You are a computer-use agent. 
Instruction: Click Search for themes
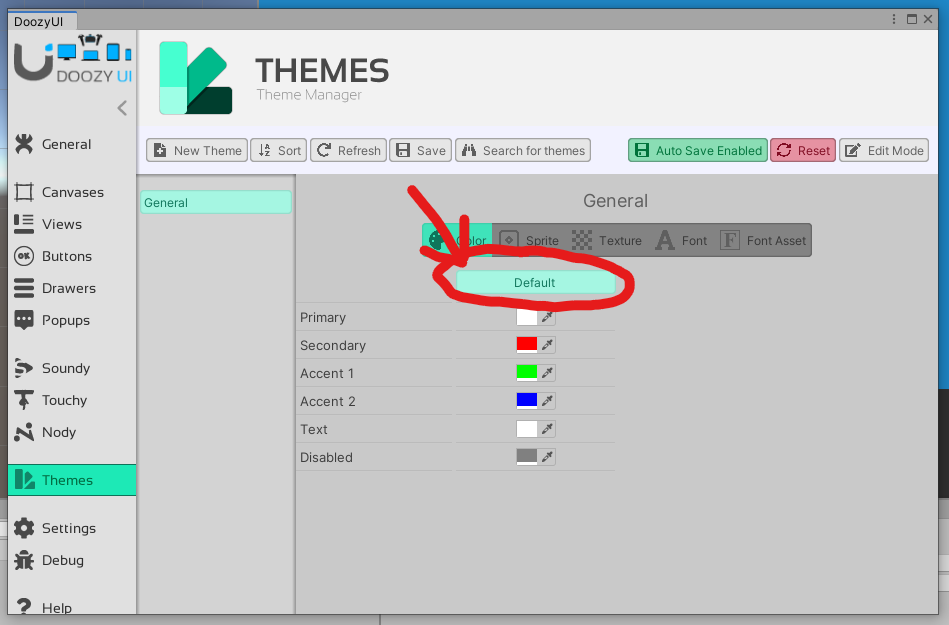click(523, 151)
